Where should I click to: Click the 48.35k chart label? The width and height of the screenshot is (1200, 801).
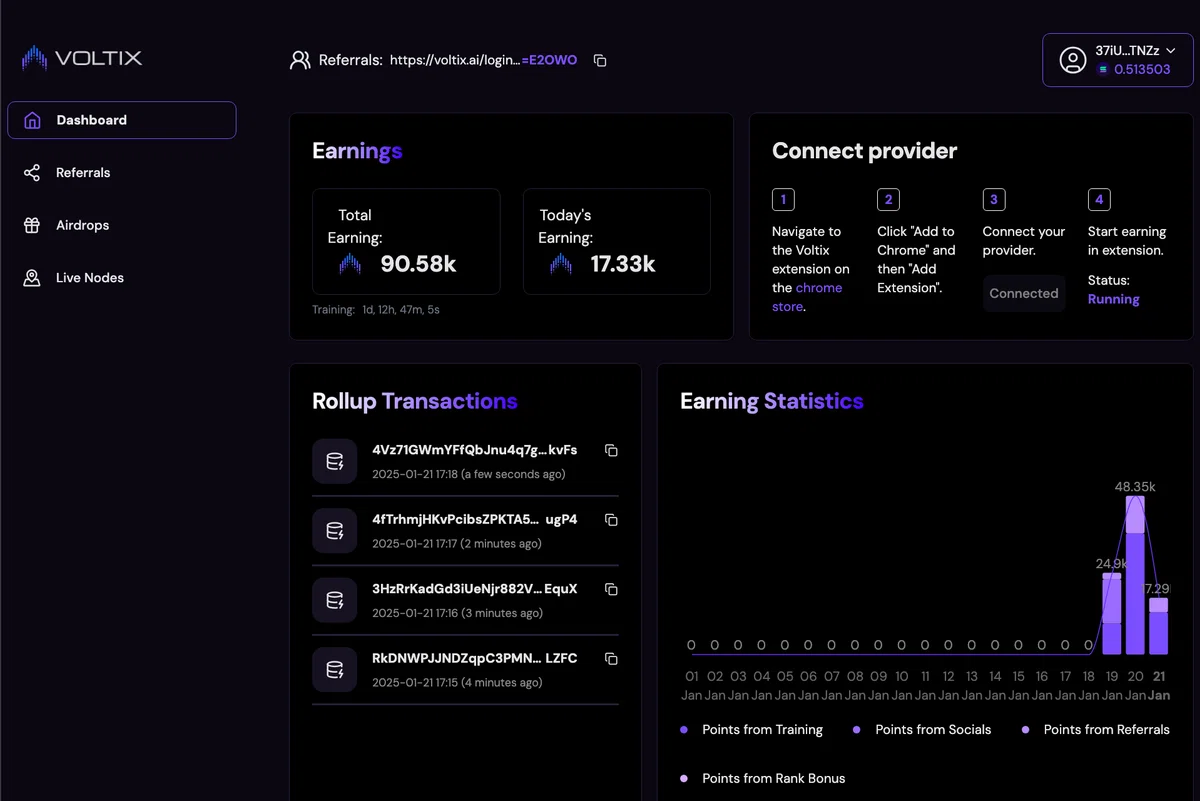(x=1135, y=487)
